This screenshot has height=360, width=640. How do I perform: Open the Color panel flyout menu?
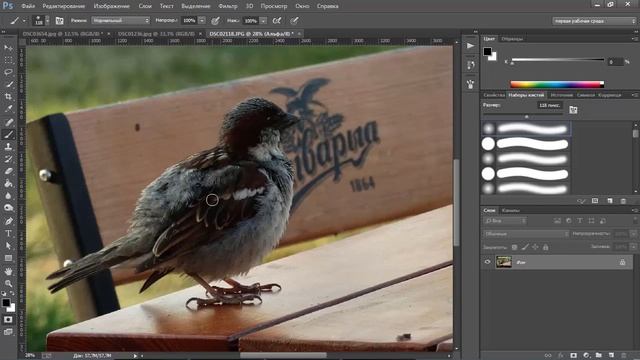[635, 39]
